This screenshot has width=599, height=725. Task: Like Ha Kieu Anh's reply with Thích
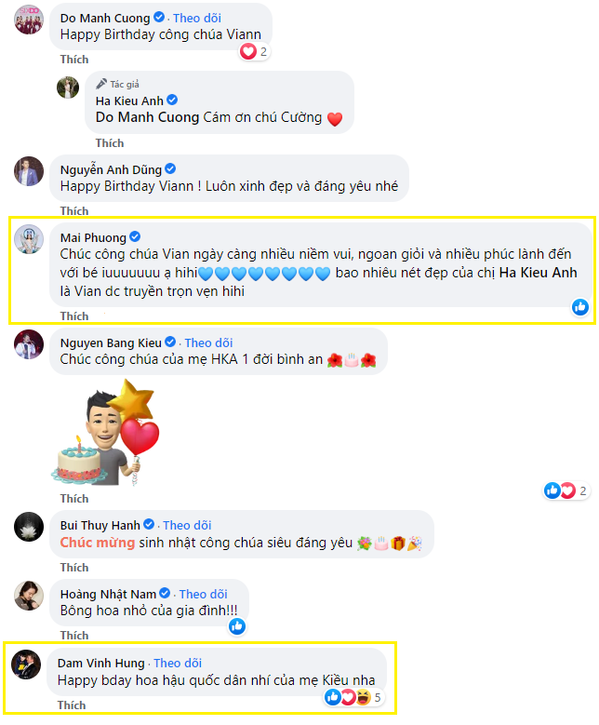[110, 143]
